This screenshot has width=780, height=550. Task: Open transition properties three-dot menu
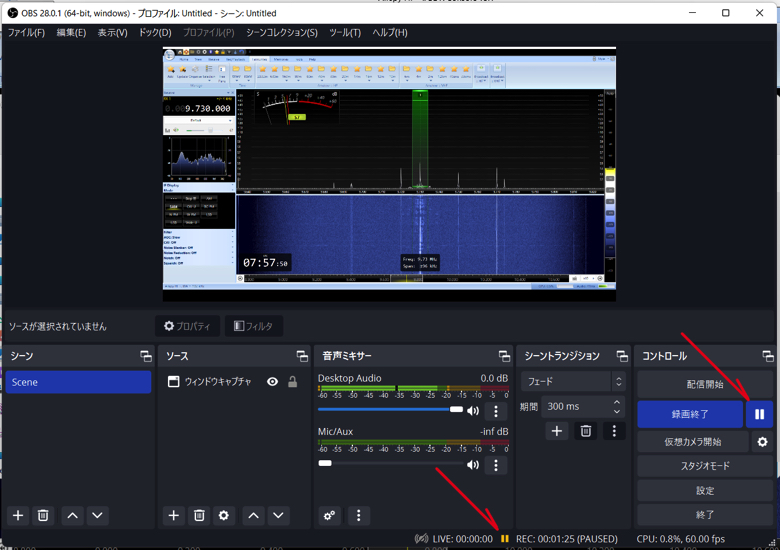[x=614, y=431]
